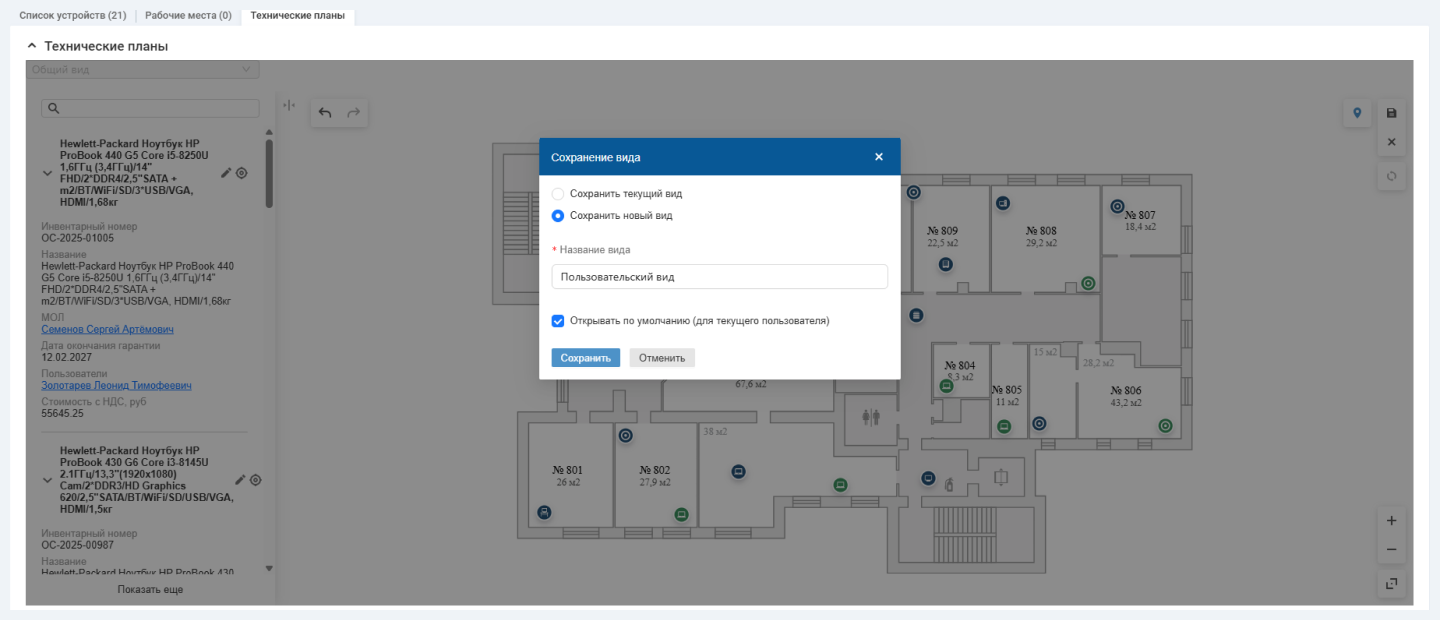Click the map pin marker icon
Screen dimensions: 1440x620
1357,113
